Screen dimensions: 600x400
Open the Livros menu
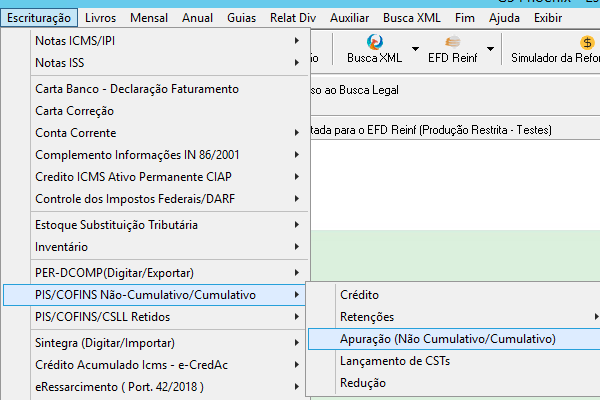point(100,18)
